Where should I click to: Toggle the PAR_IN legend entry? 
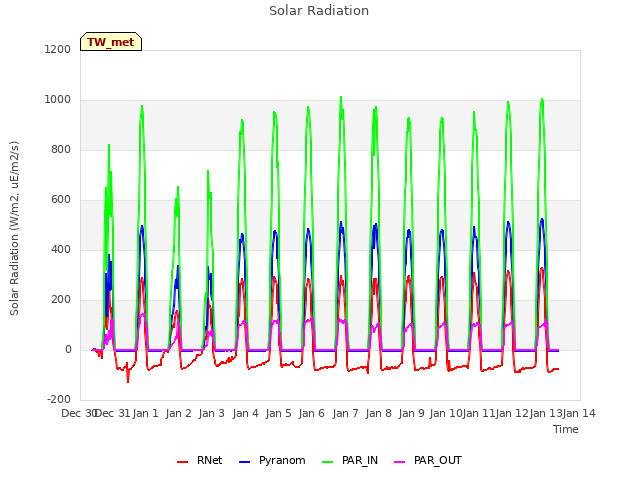[x=350, y=460]
